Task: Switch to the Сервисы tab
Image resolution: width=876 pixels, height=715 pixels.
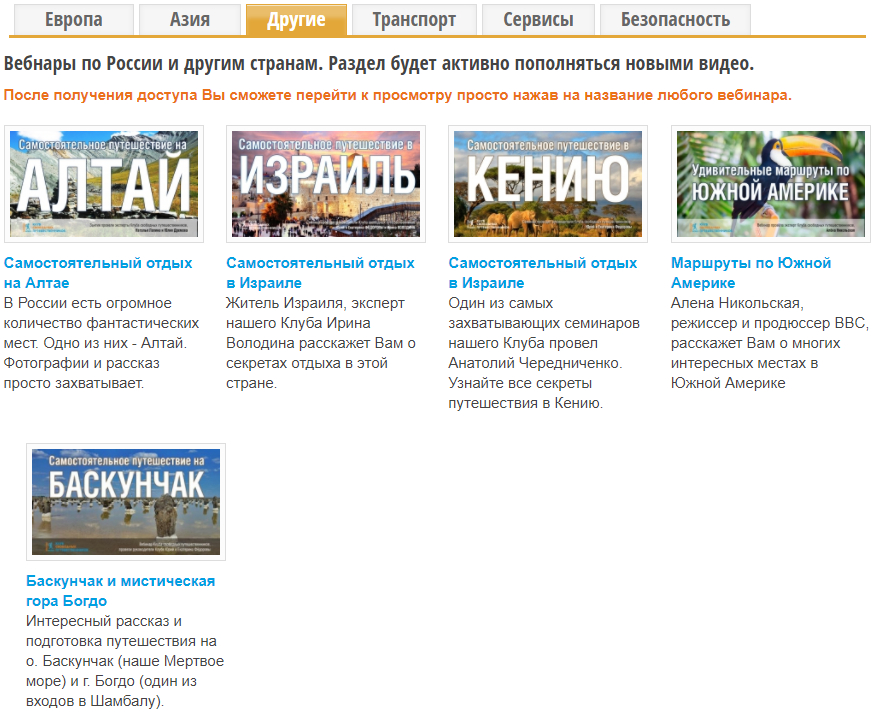Action: pos(538,20)
